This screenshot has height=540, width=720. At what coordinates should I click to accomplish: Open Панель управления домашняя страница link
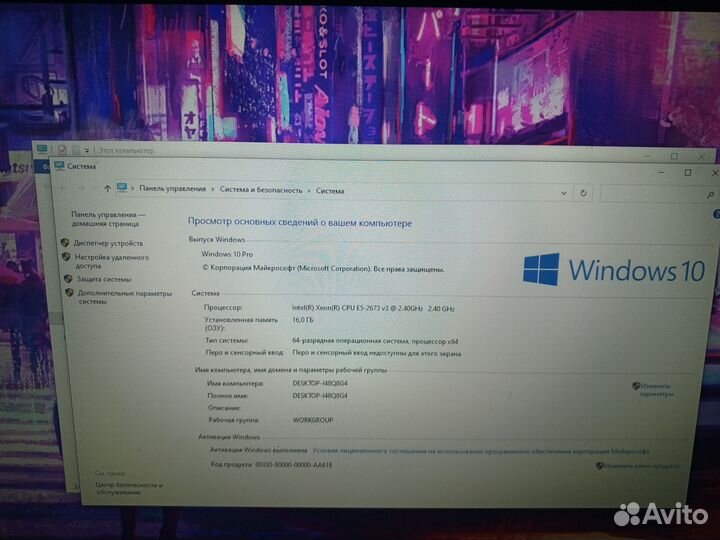(107, 219)
